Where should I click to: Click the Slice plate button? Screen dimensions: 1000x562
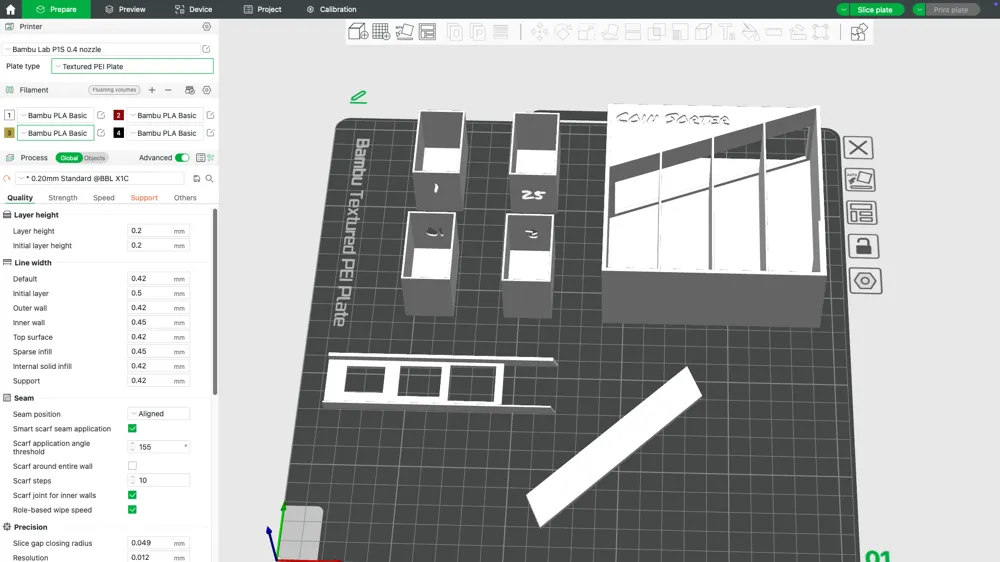(875, 10)
